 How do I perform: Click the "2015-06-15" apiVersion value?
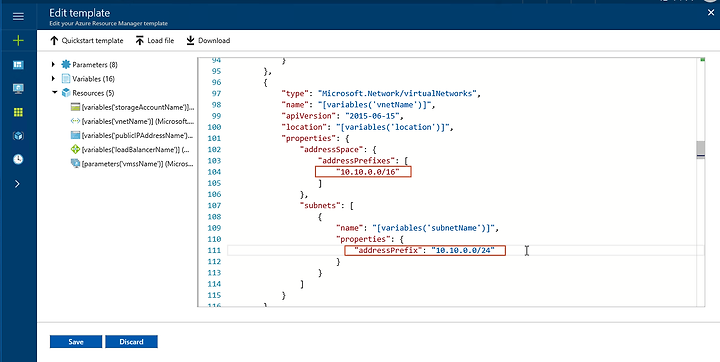coord(373,116)
